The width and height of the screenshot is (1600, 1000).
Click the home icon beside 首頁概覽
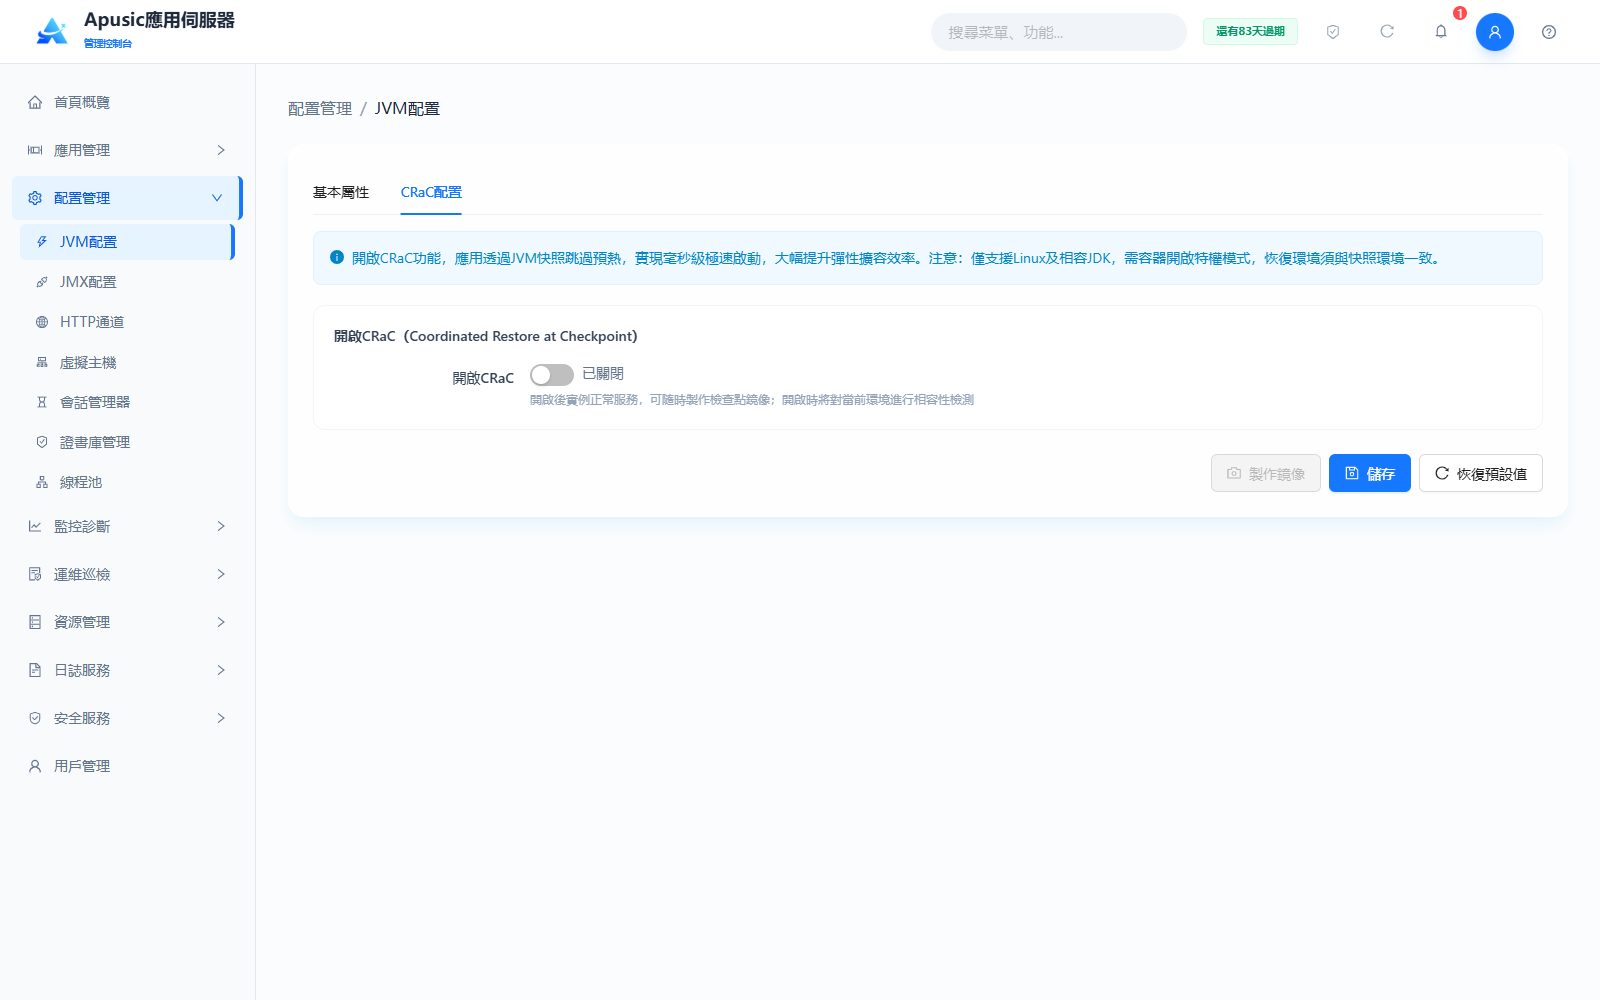(x=35, y=102)
